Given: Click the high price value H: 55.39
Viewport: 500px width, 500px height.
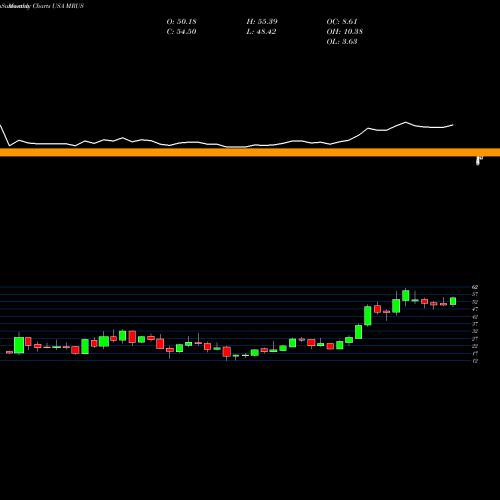Looking at the screenshot, I should click(x=262, y=22).
